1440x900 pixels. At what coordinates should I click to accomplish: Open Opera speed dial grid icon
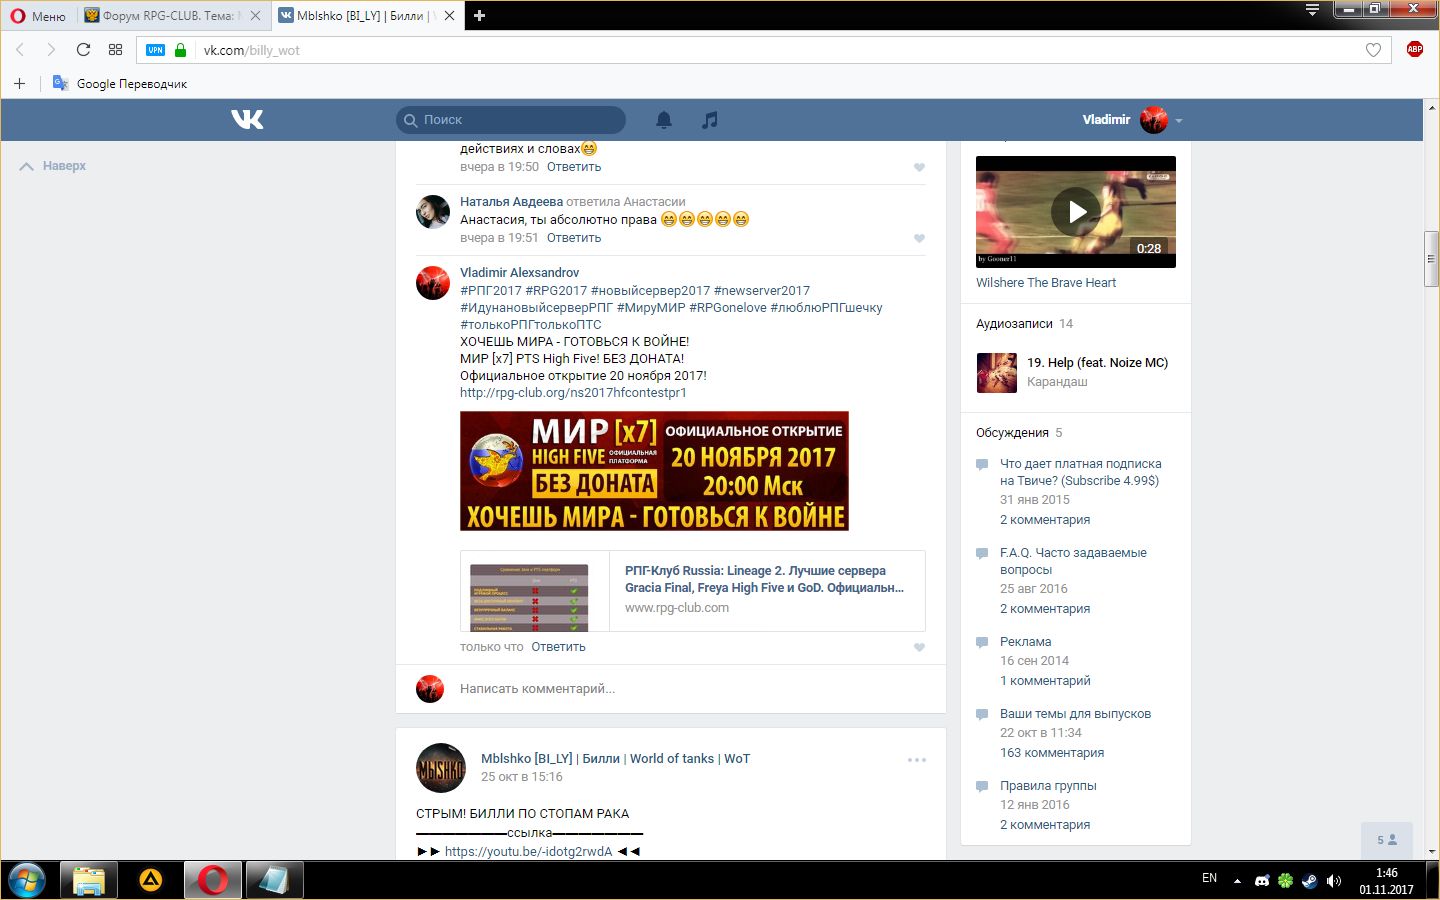tap(115, 50)
